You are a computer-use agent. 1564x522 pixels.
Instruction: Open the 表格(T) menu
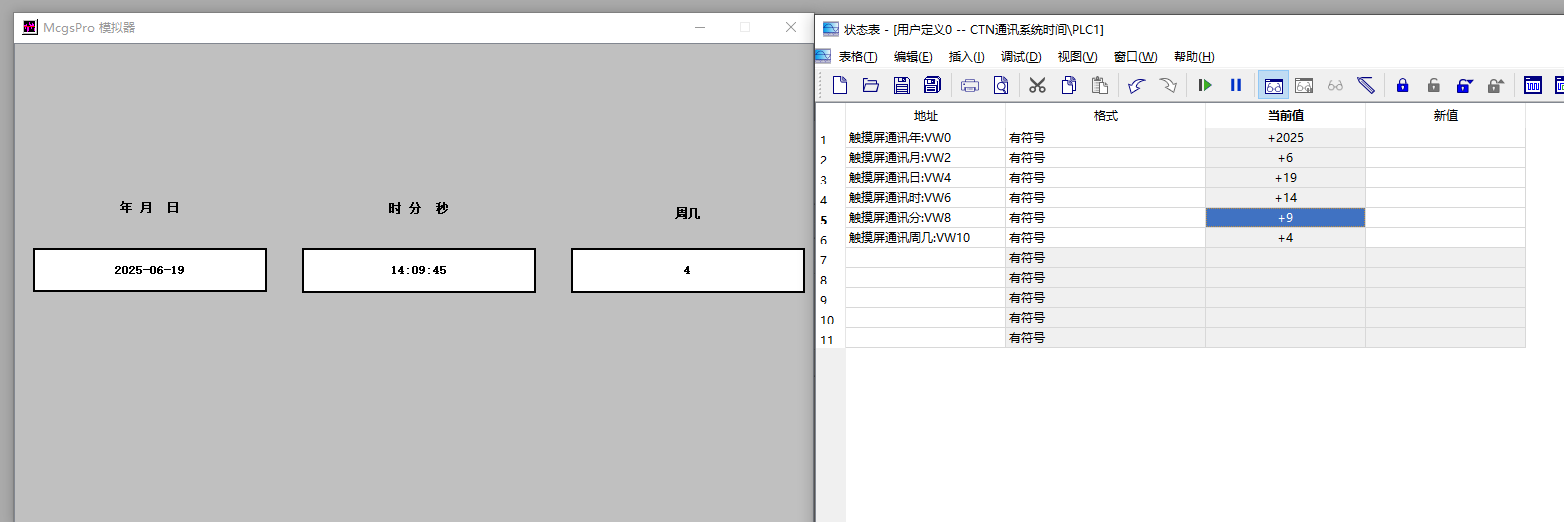click(857, 57)
